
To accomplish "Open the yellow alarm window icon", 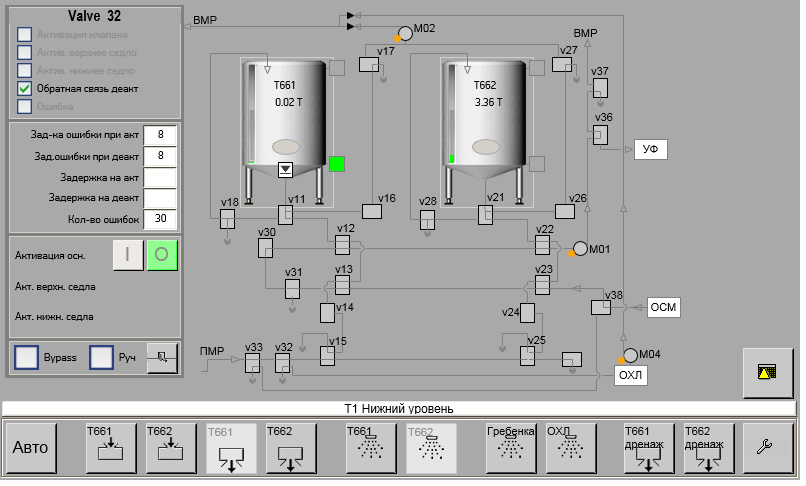I will click(x=768, y=373).
